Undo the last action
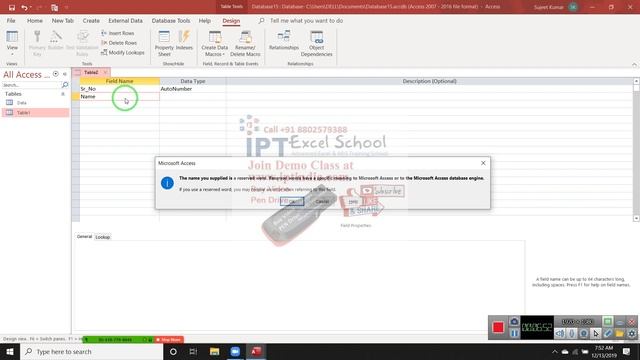Viewport: 640px width, 360px height. 24,7
